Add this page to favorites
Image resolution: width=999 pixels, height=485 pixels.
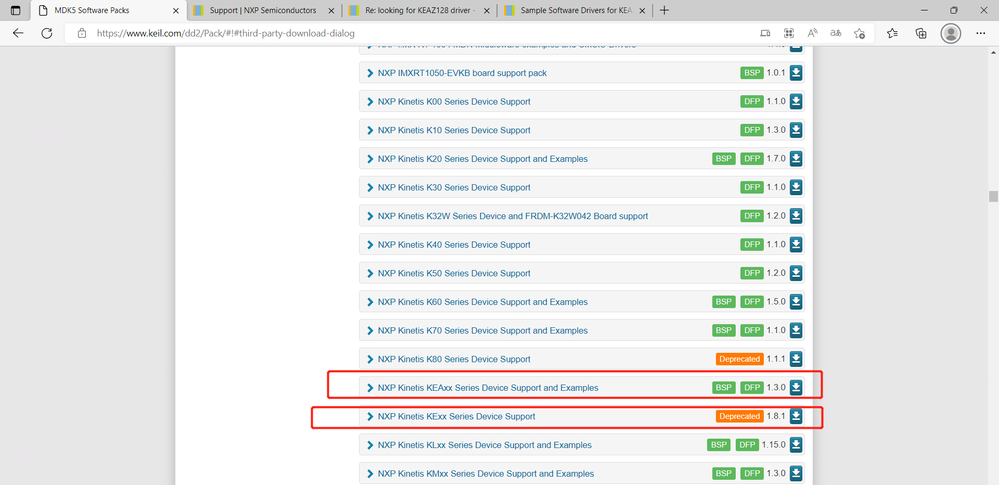859,33
